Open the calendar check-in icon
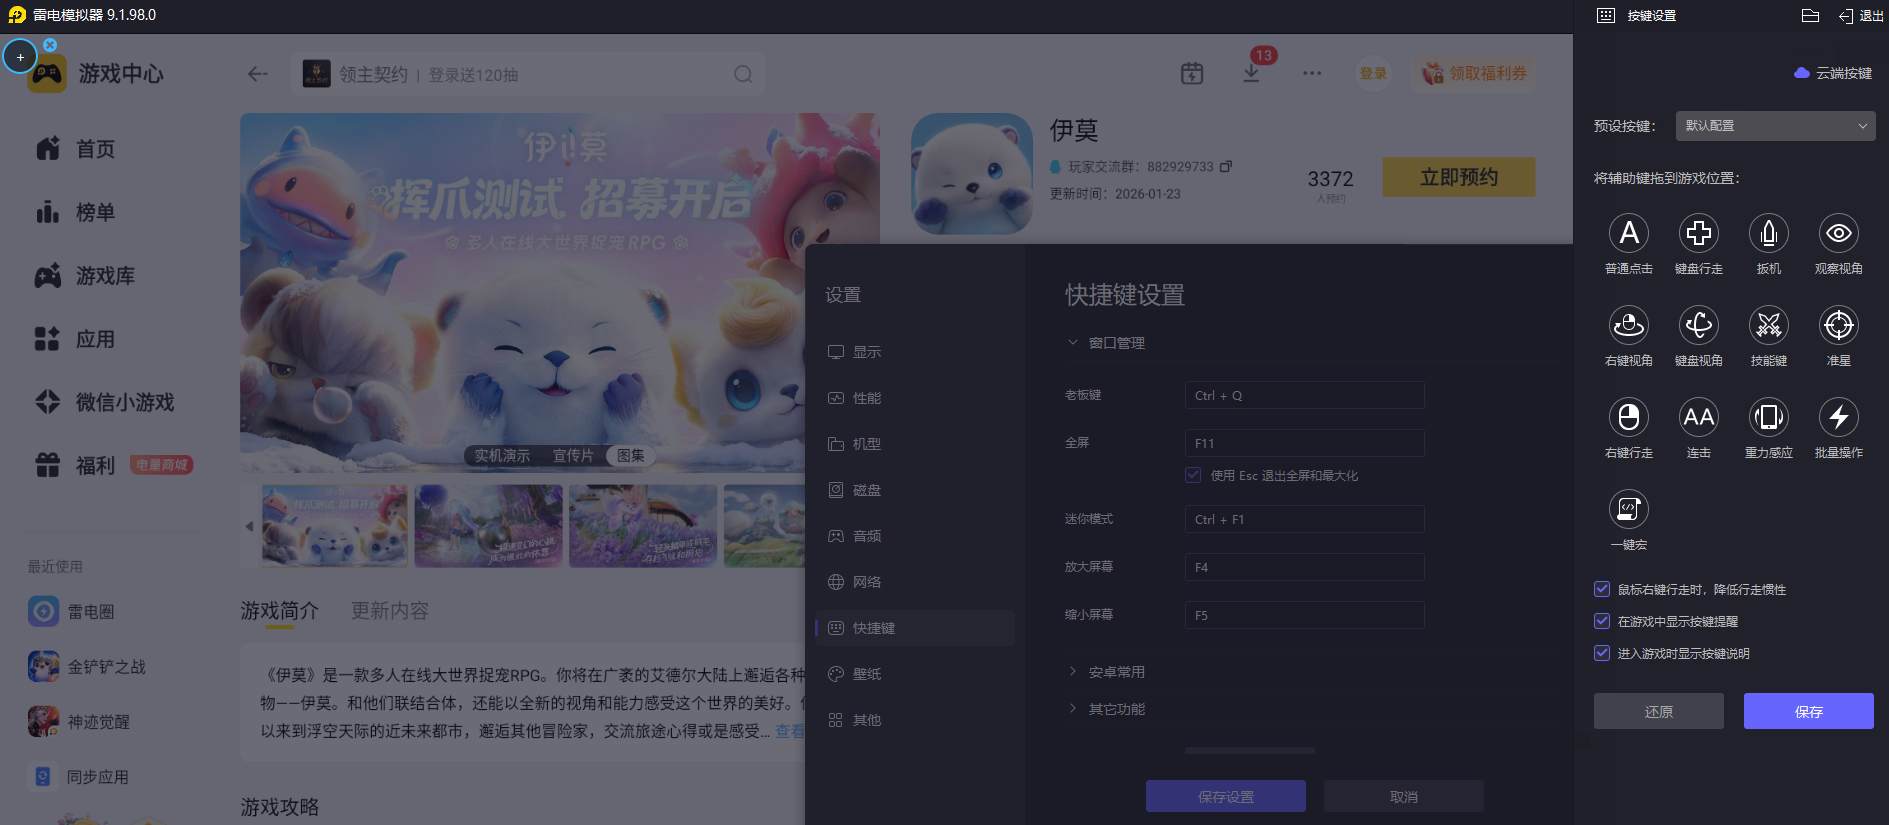The image size is (1889, 825). tap(1192, 73)
